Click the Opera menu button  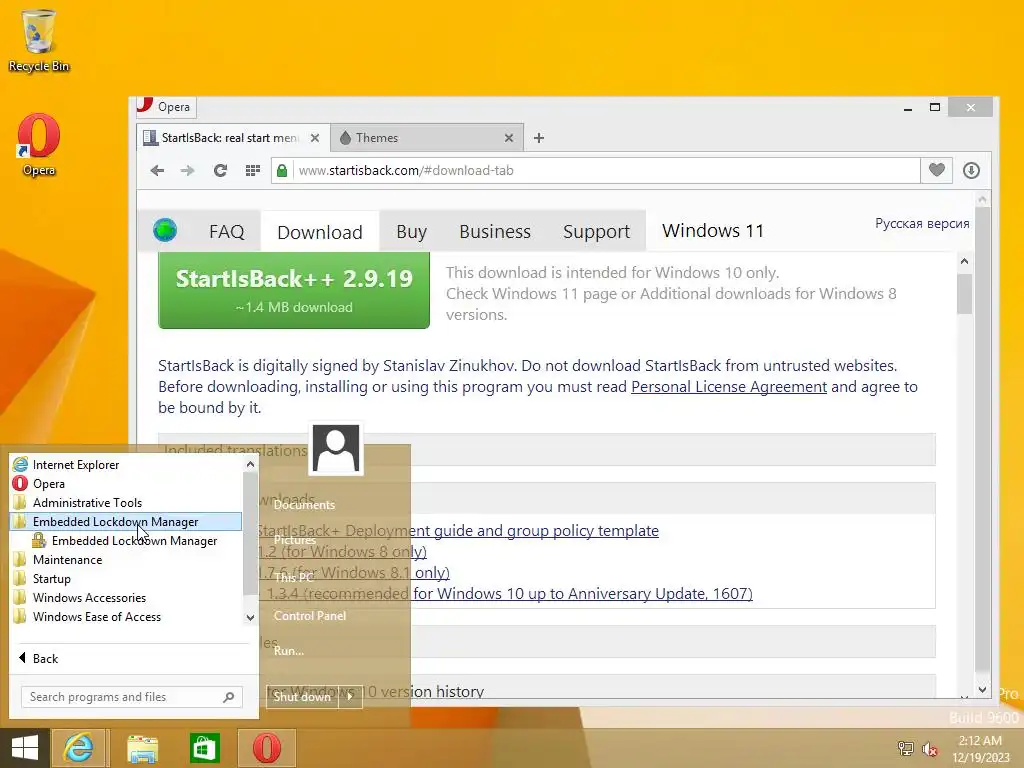pyautogui.click(x=166, y=106)
